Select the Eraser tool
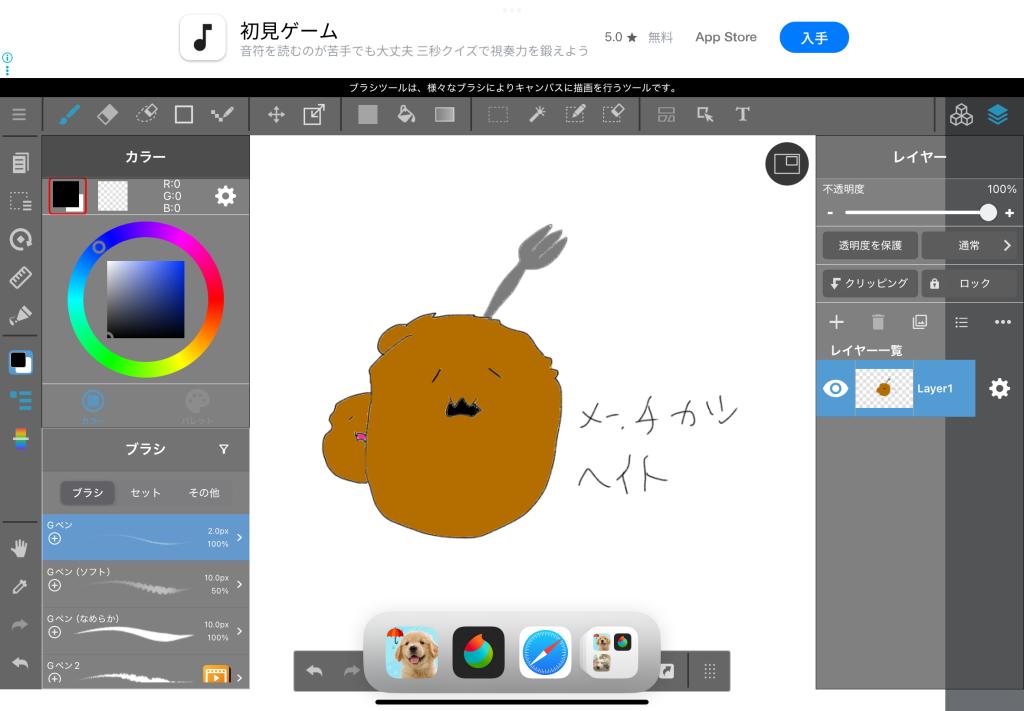1024x711 pixels. coord(108,115)
